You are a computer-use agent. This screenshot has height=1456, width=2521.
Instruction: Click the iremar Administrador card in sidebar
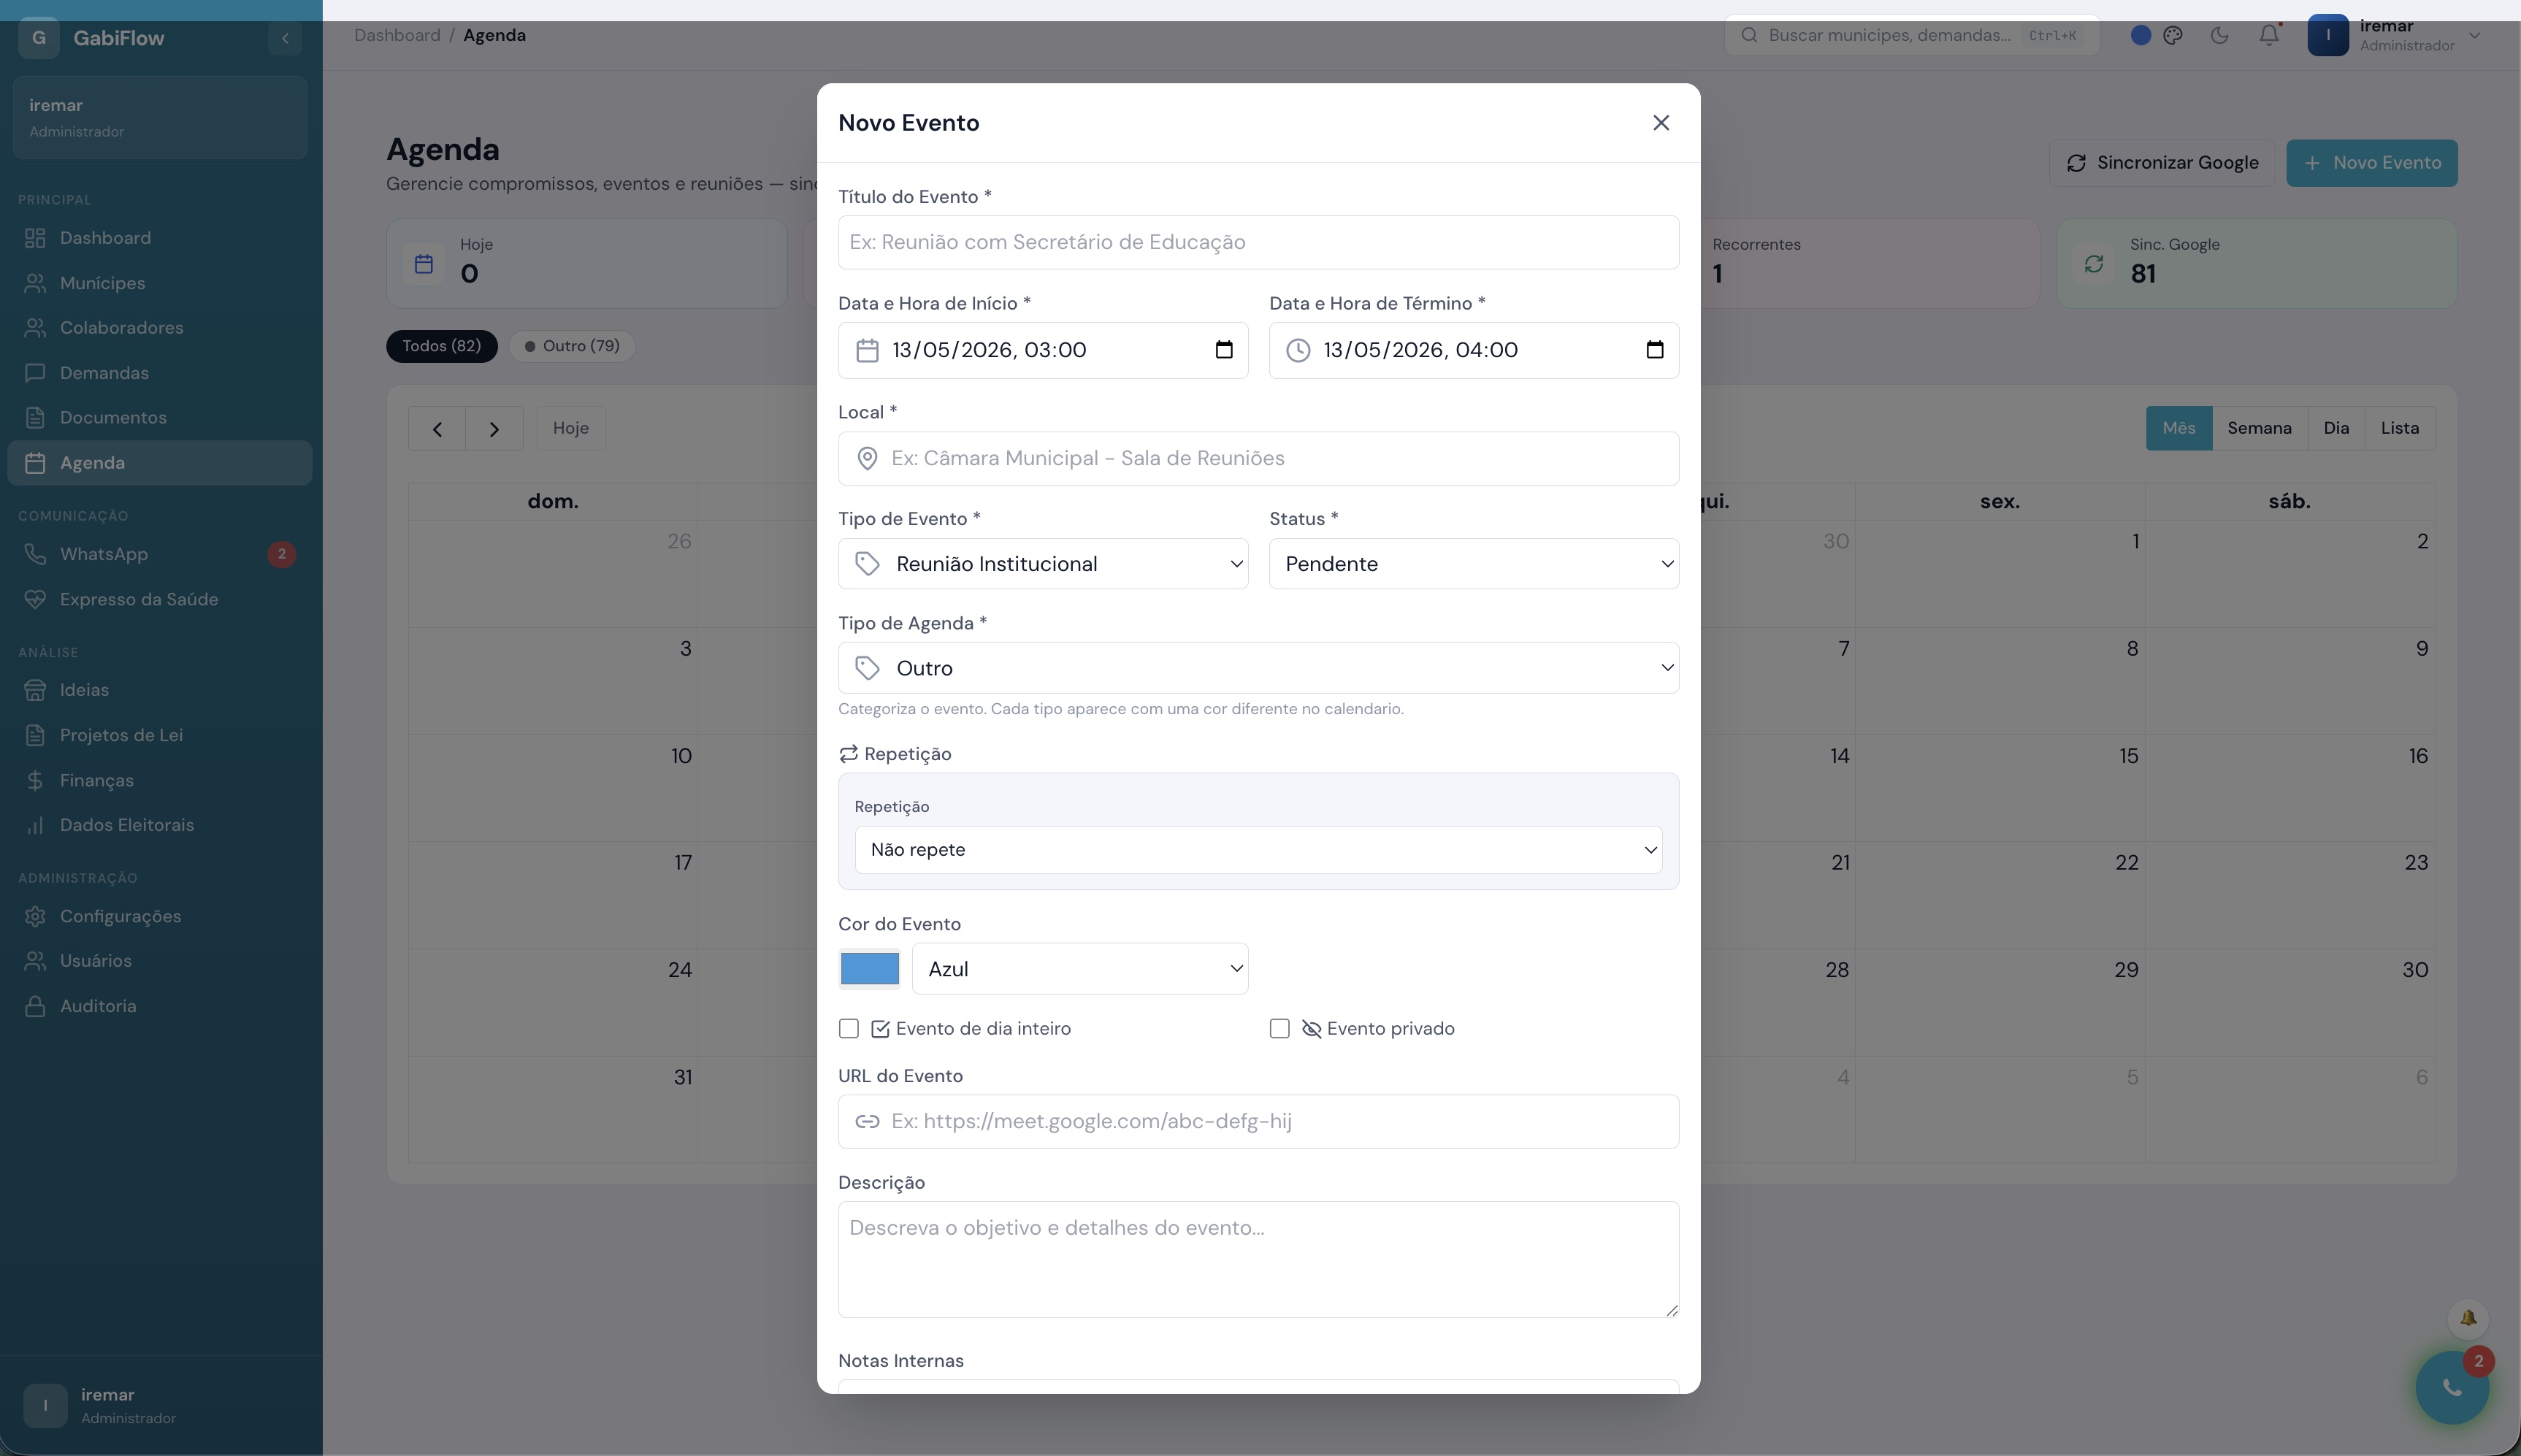click(160, 117)
